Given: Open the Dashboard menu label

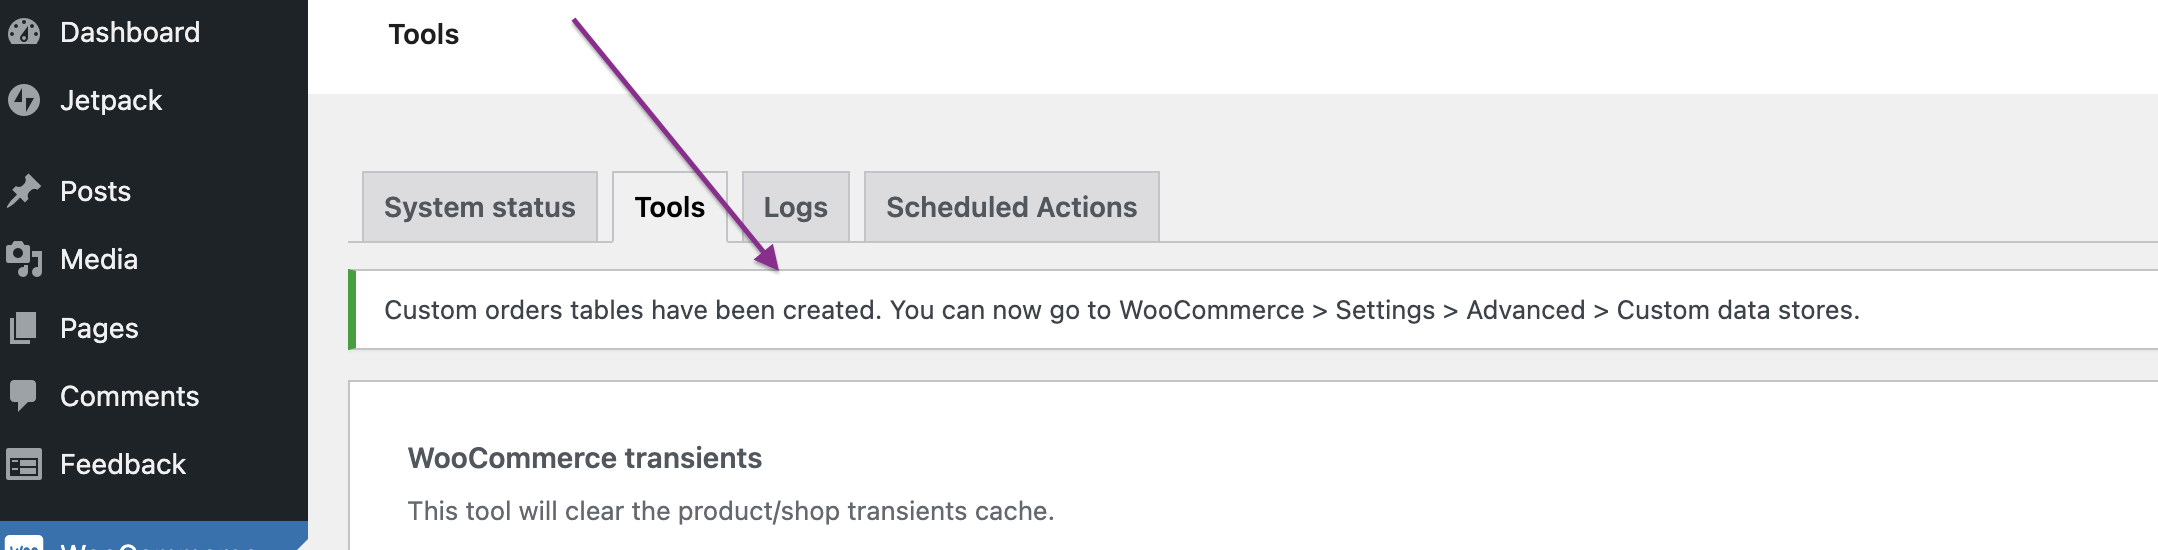Looking at the screenshot, I should coord(130,33).
